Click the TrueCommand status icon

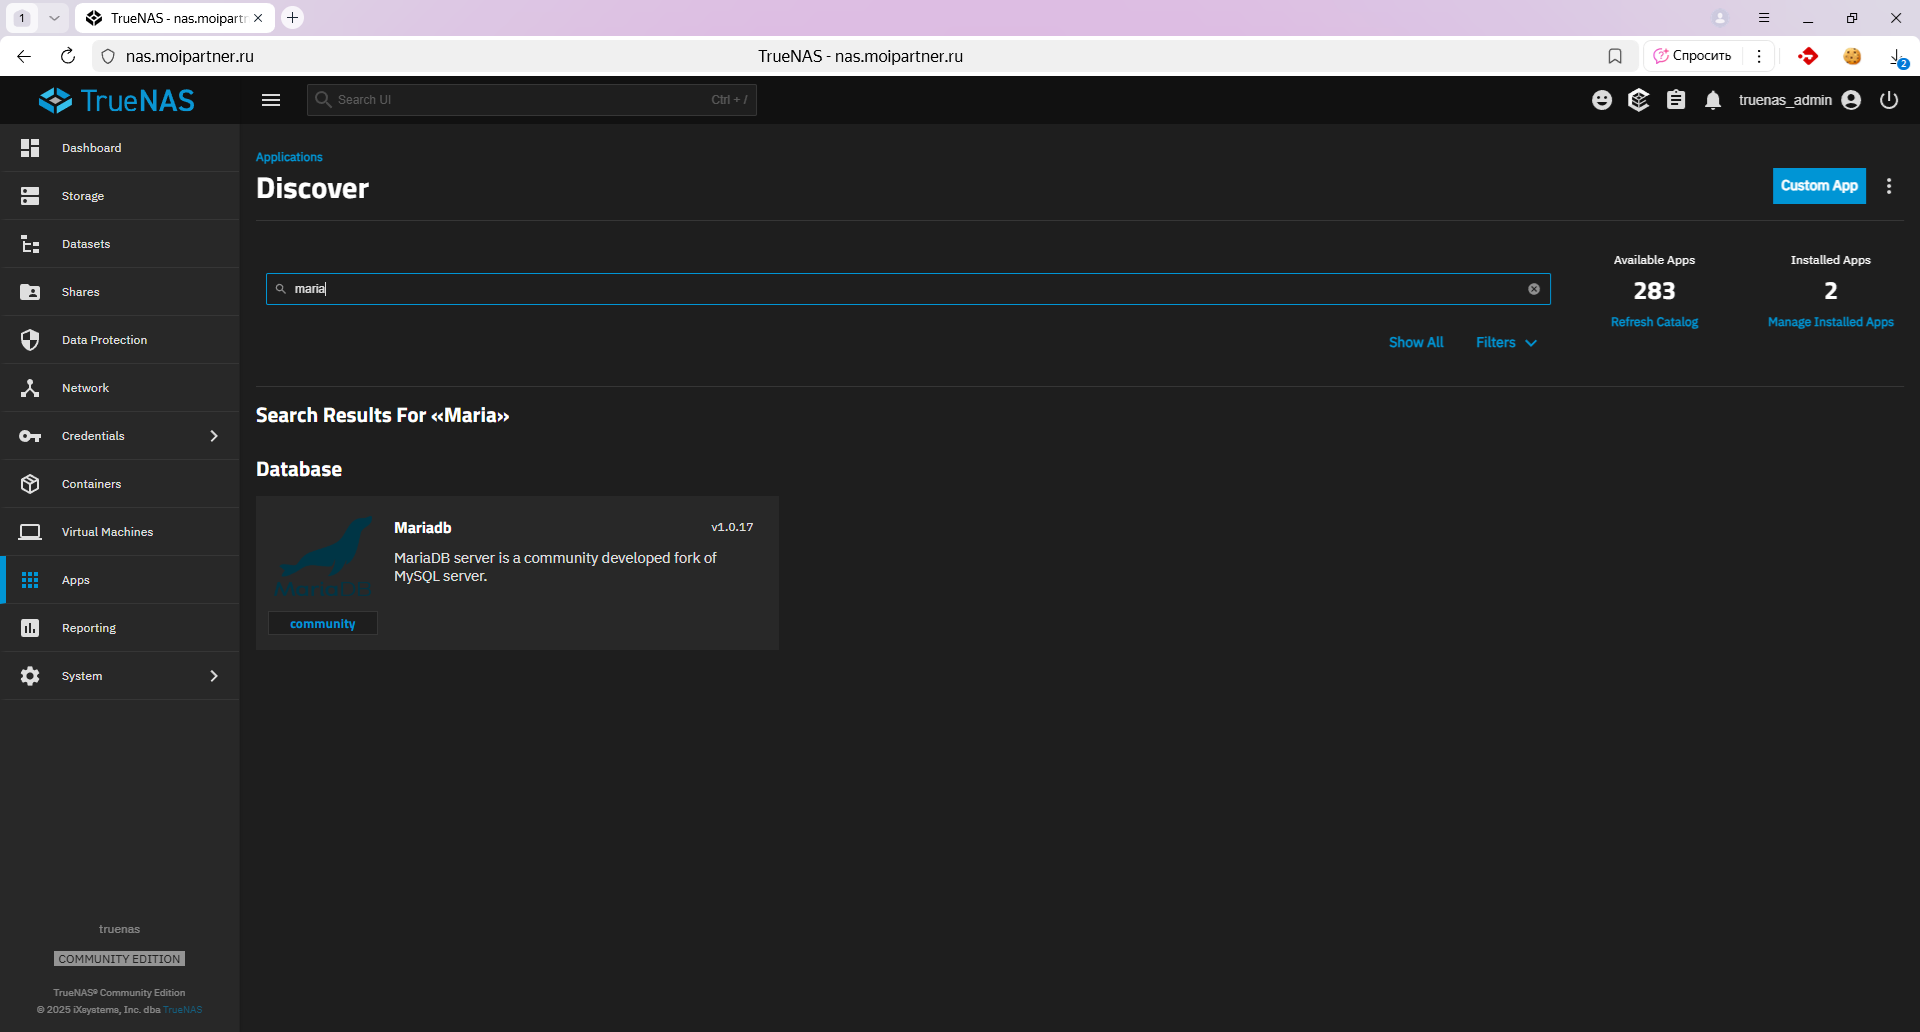pos(1638,100)
